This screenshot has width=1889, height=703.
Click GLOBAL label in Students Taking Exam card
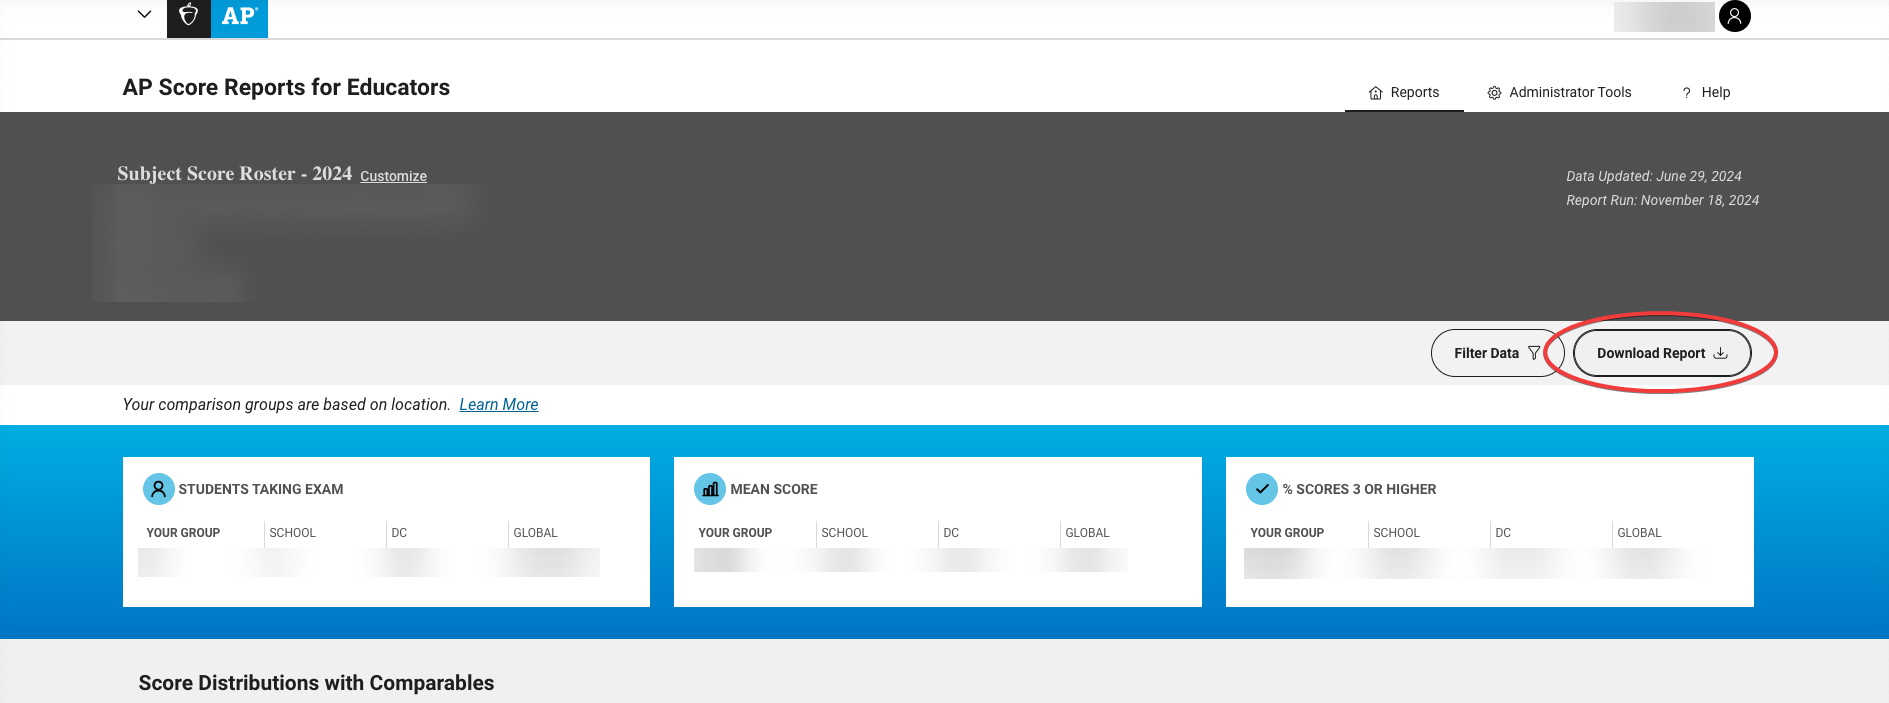535,533
